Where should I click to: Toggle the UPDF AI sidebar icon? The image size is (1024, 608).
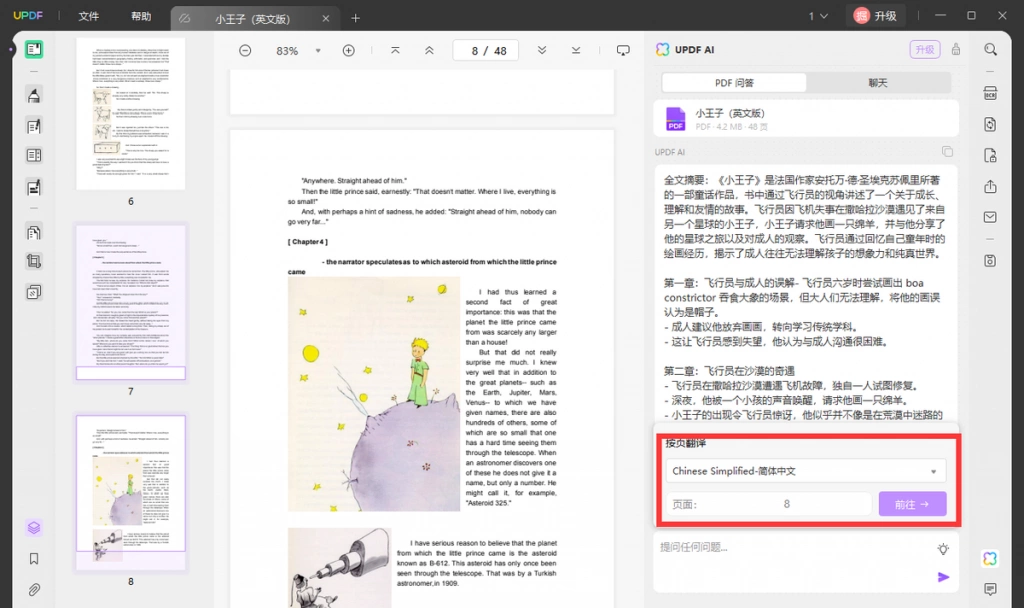pos(990,558)
